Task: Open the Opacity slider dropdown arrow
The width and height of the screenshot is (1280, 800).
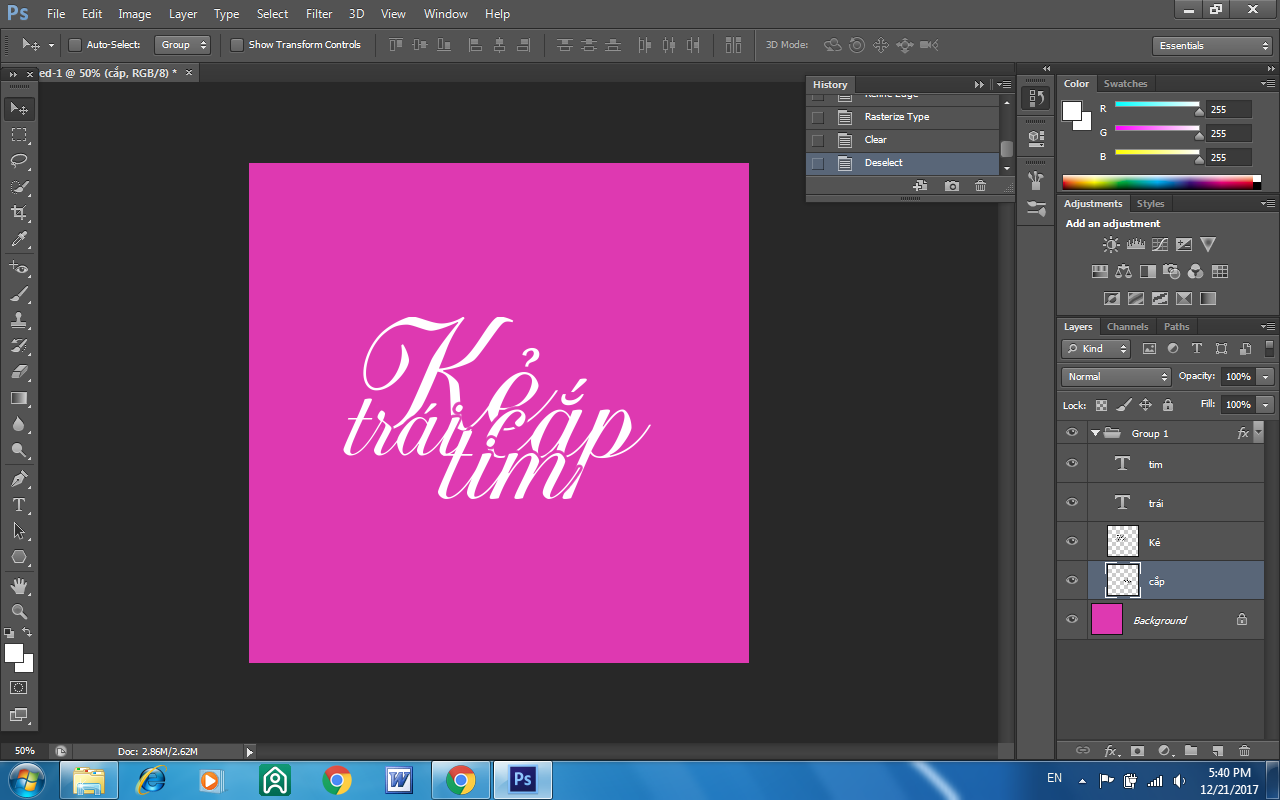Action: click(1266, 377)
